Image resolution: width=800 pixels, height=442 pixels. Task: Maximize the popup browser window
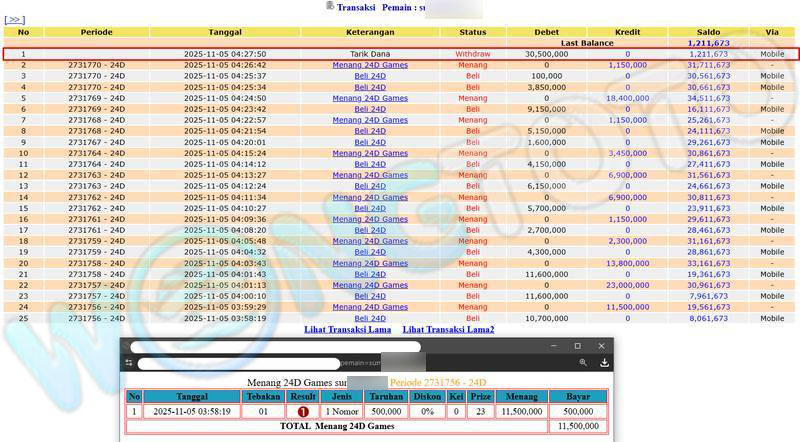pyautogui.click(x=577, y=346)
